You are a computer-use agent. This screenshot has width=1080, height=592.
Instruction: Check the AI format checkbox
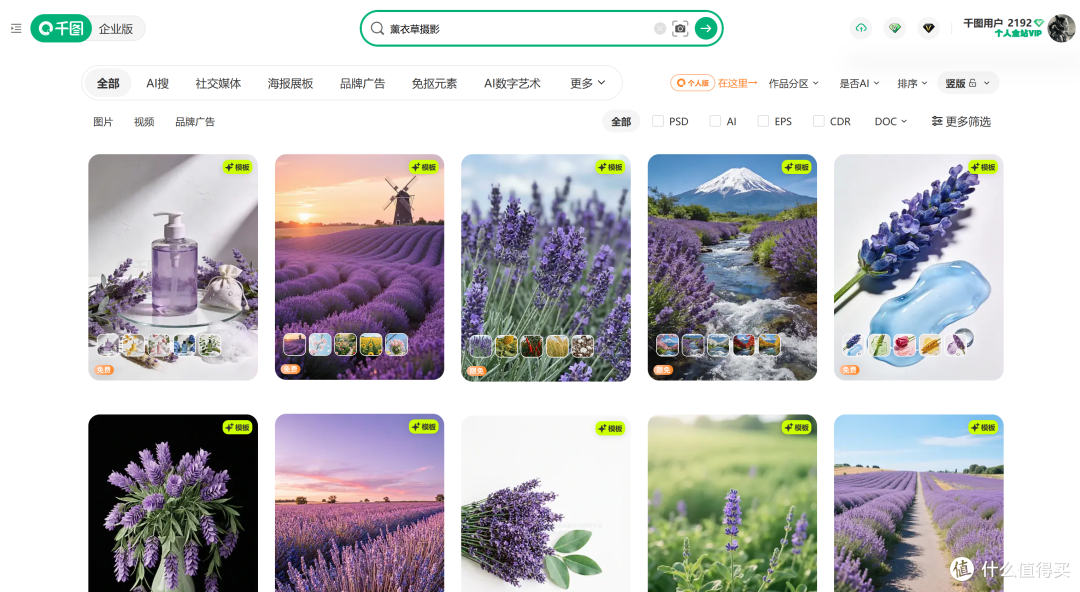tap(715, 121)
